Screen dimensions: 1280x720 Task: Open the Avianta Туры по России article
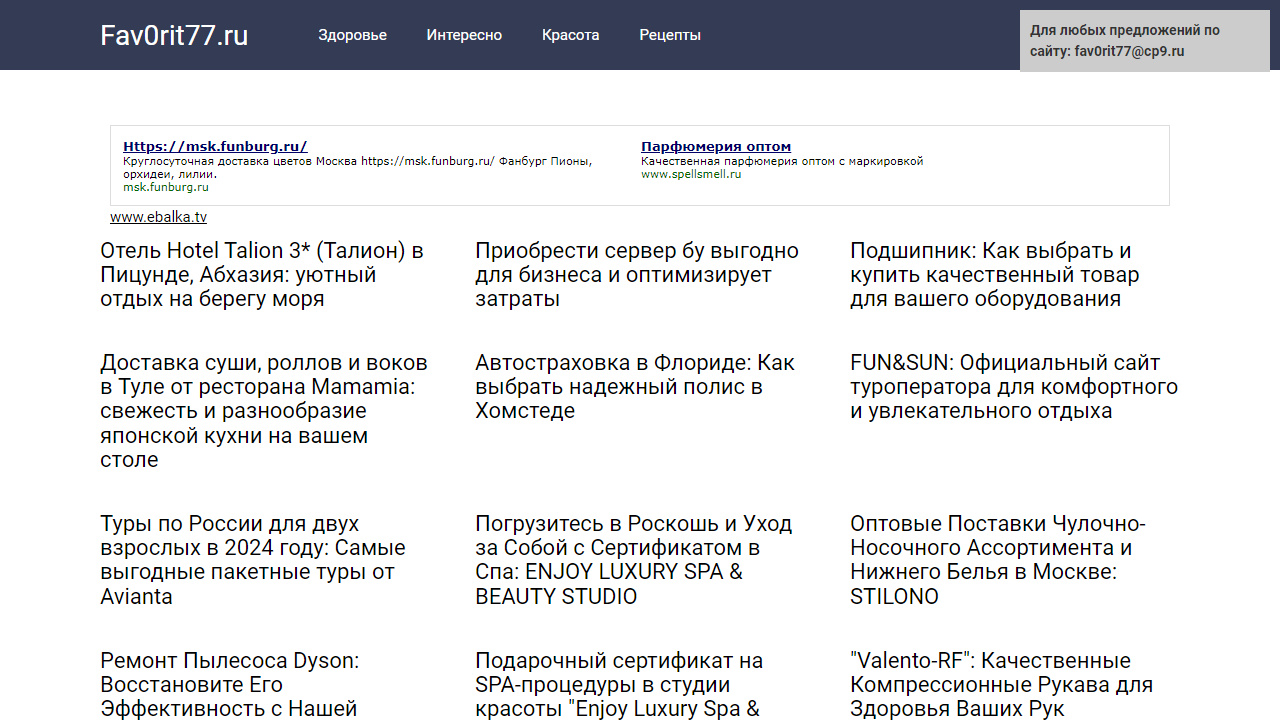(252, 559)
